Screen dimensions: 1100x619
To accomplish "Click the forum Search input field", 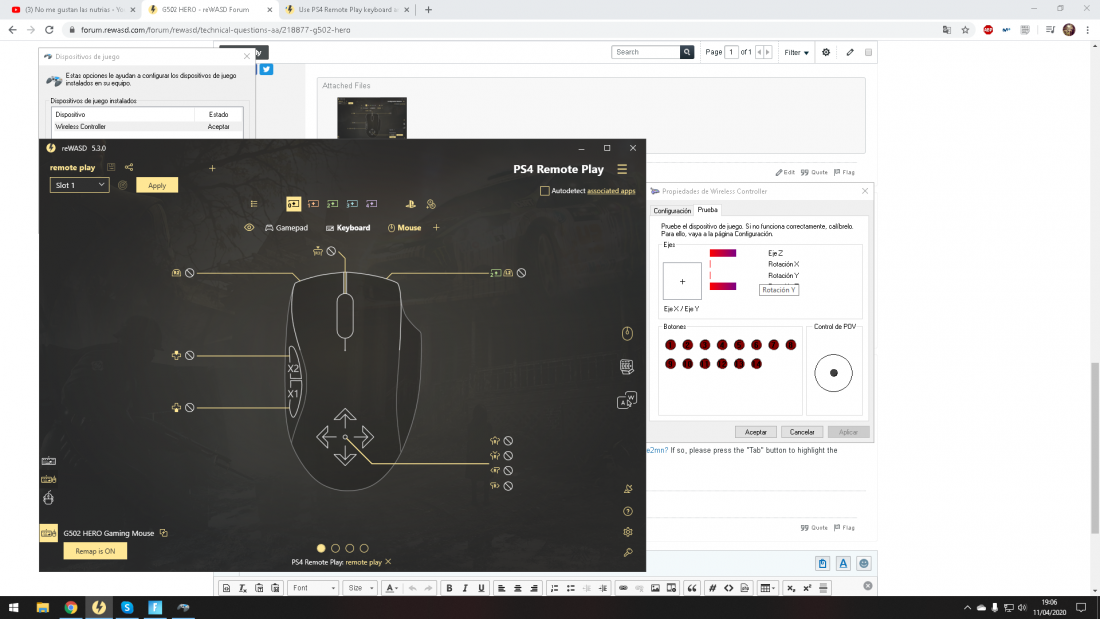I will [646, 52].
